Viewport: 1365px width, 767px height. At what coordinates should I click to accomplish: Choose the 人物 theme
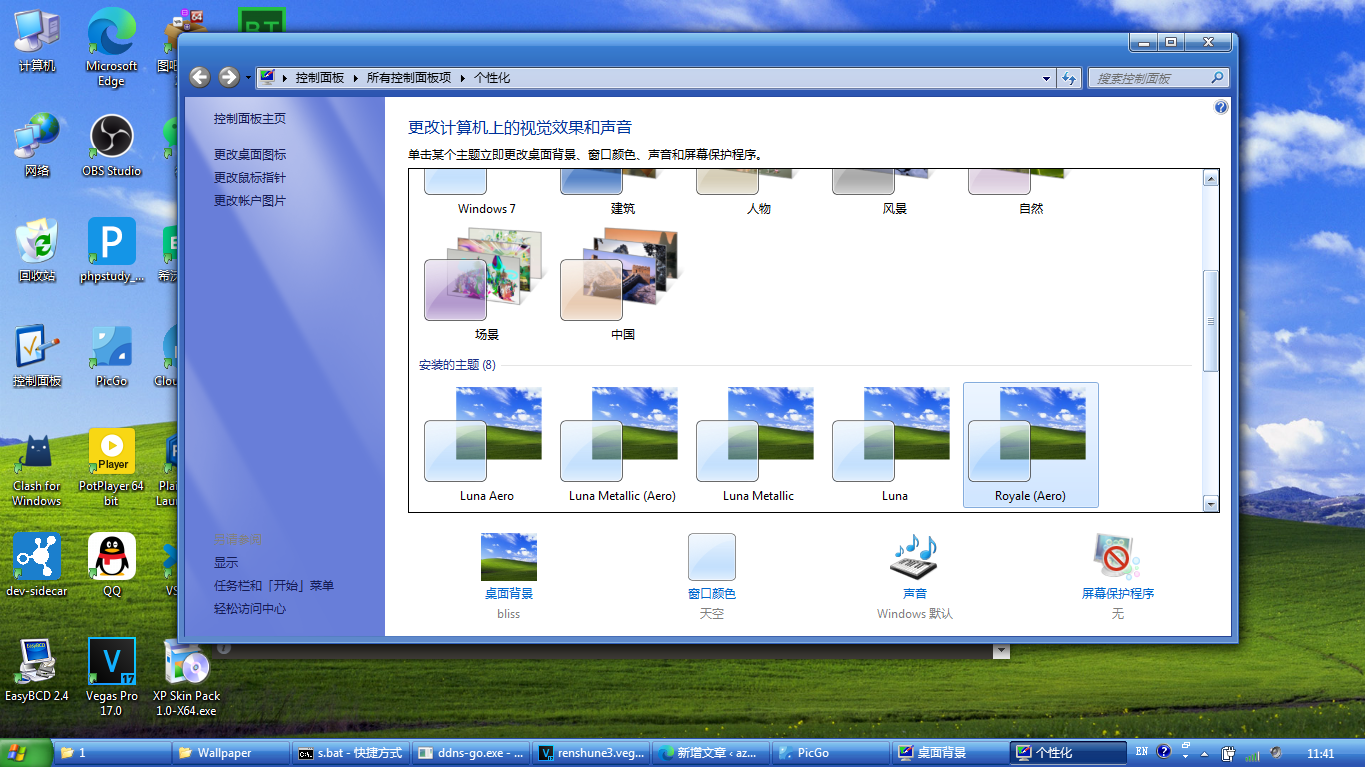(x=758, y=194)
